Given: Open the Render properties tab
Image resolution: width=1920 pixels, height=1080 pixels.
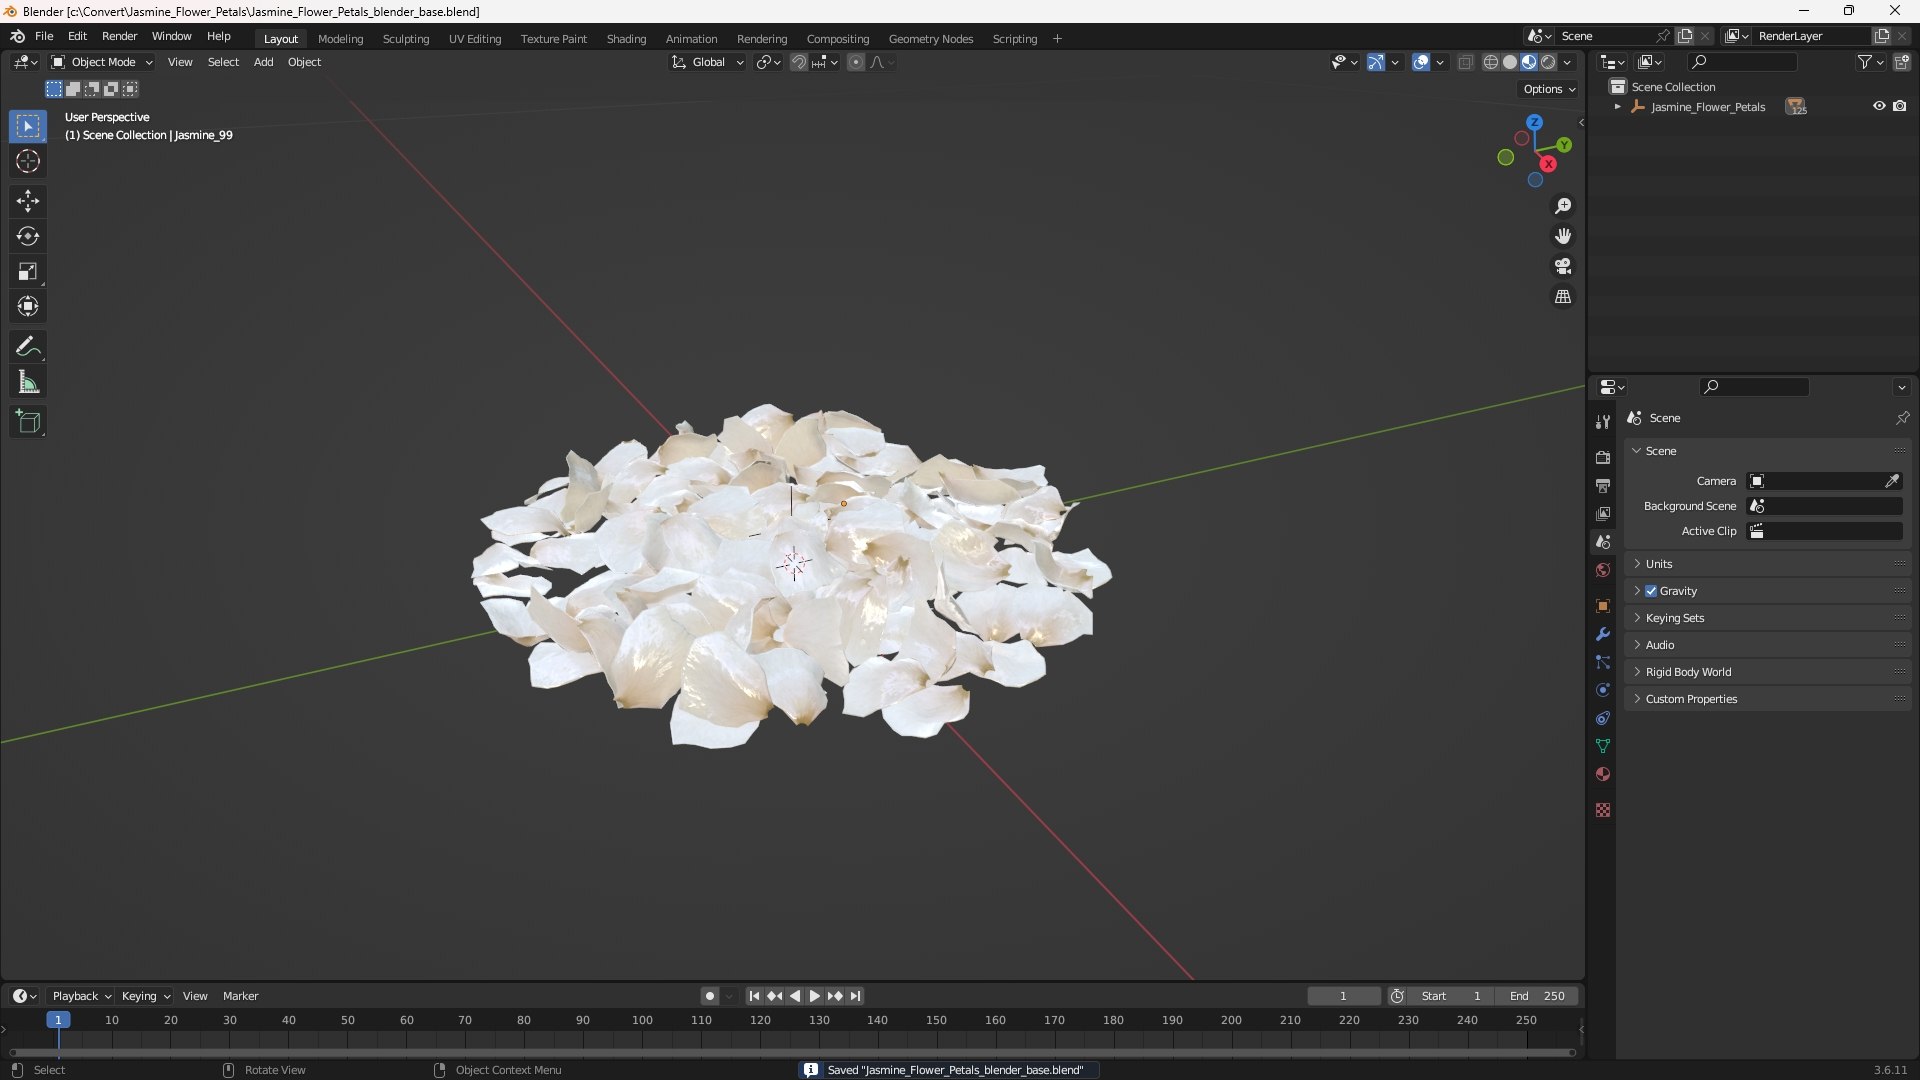Looking at the screenshot, I should coord(1603,457).
